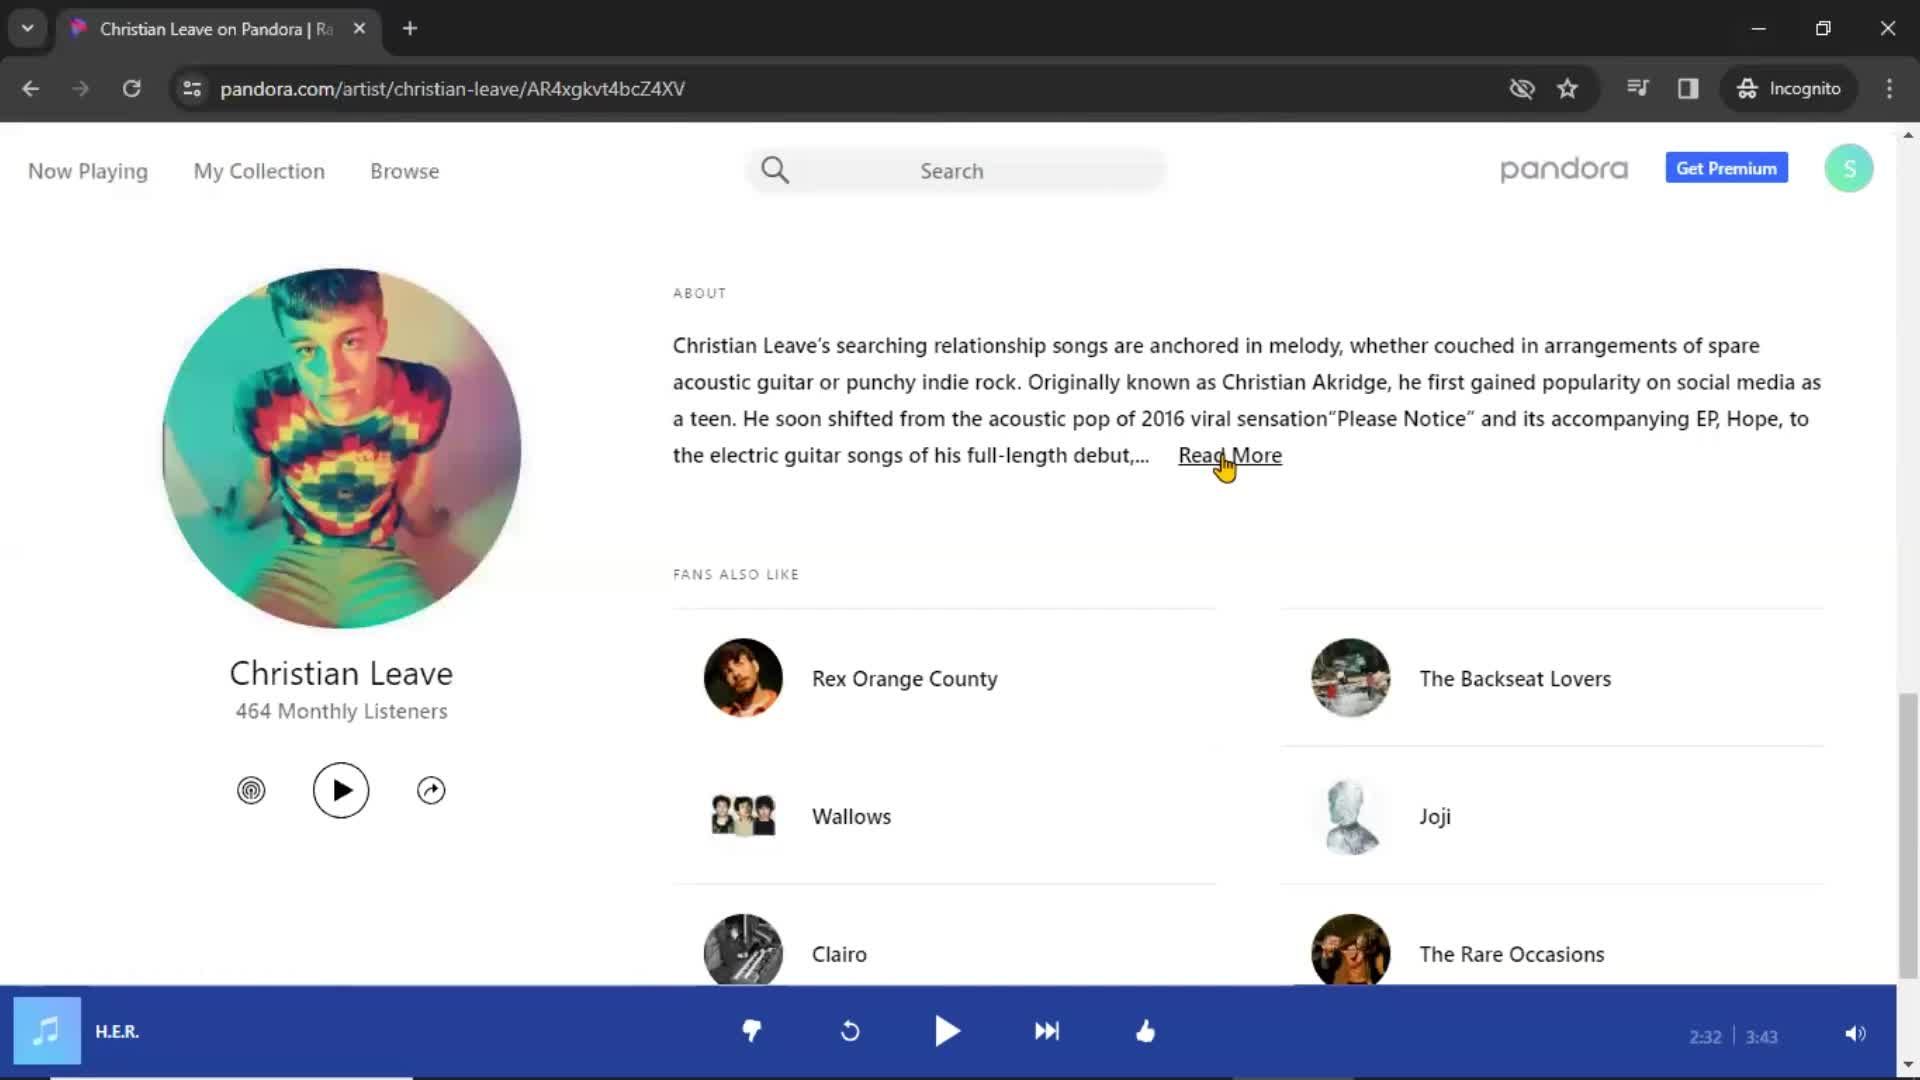Image resolution: width=1920 pixels, height=1080 pixels.
Task: Replay the current track
Action: (850, 1031)
